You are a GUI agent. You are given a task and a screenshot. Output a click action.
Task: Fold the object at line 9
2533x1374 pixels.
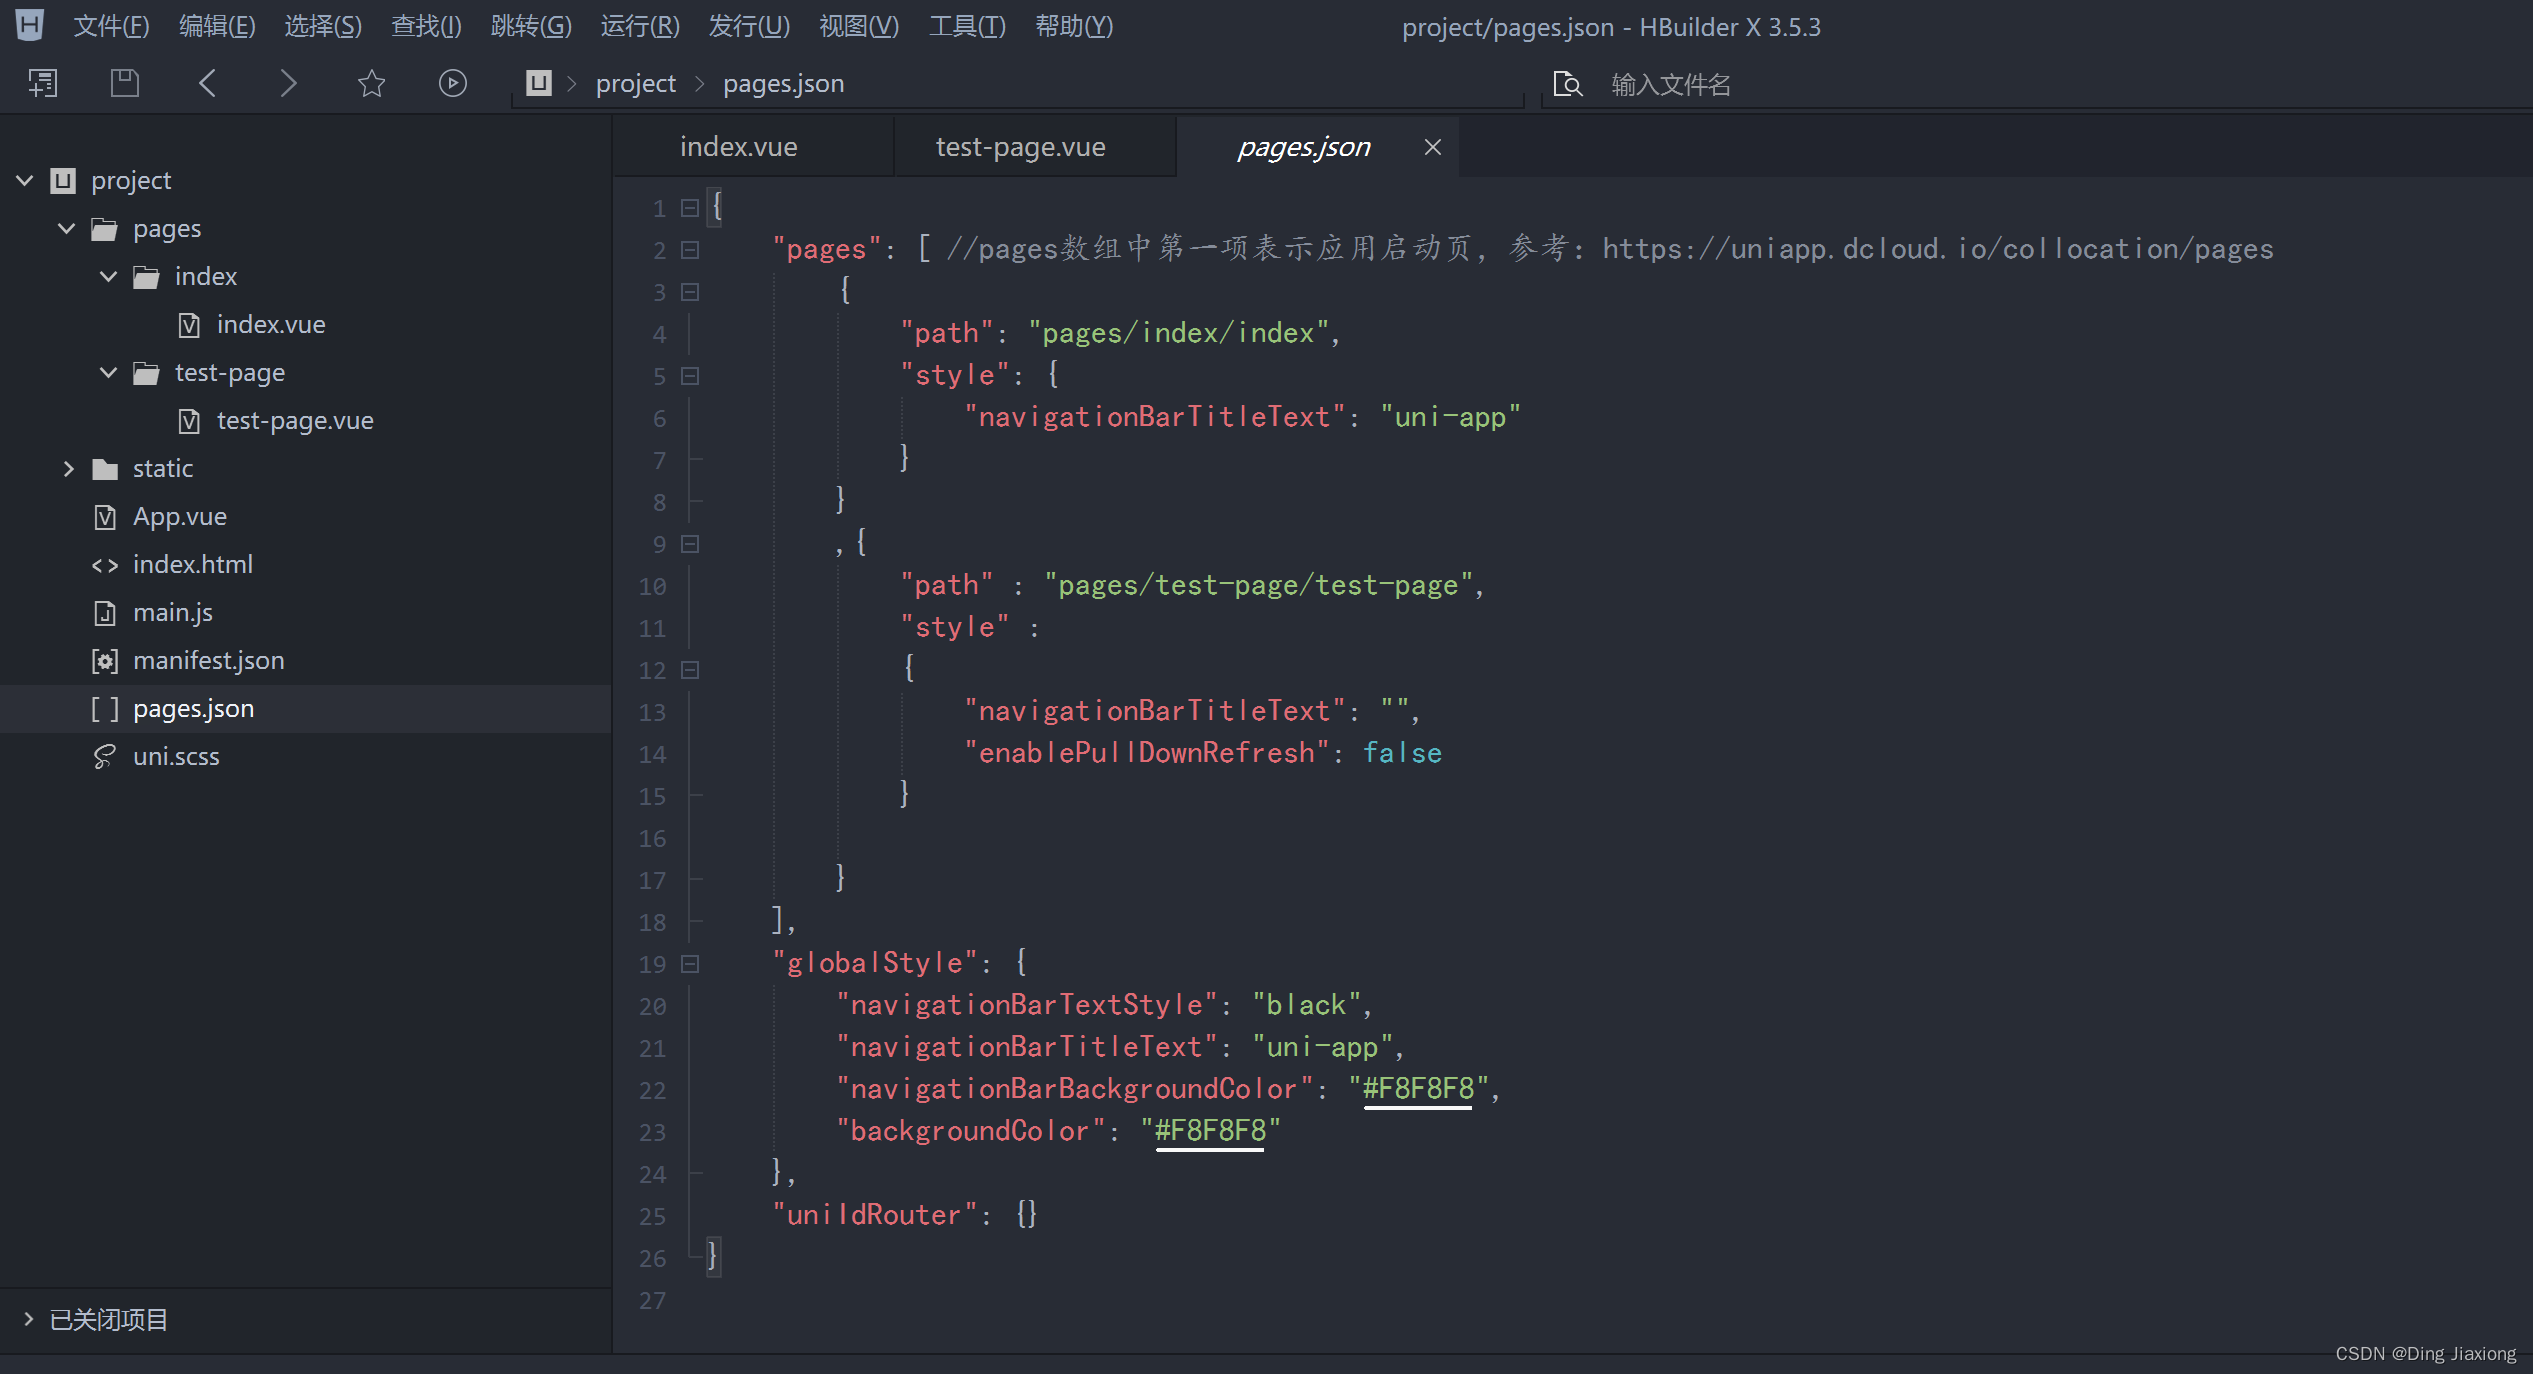pyautogui.click(x=689, y=544)
